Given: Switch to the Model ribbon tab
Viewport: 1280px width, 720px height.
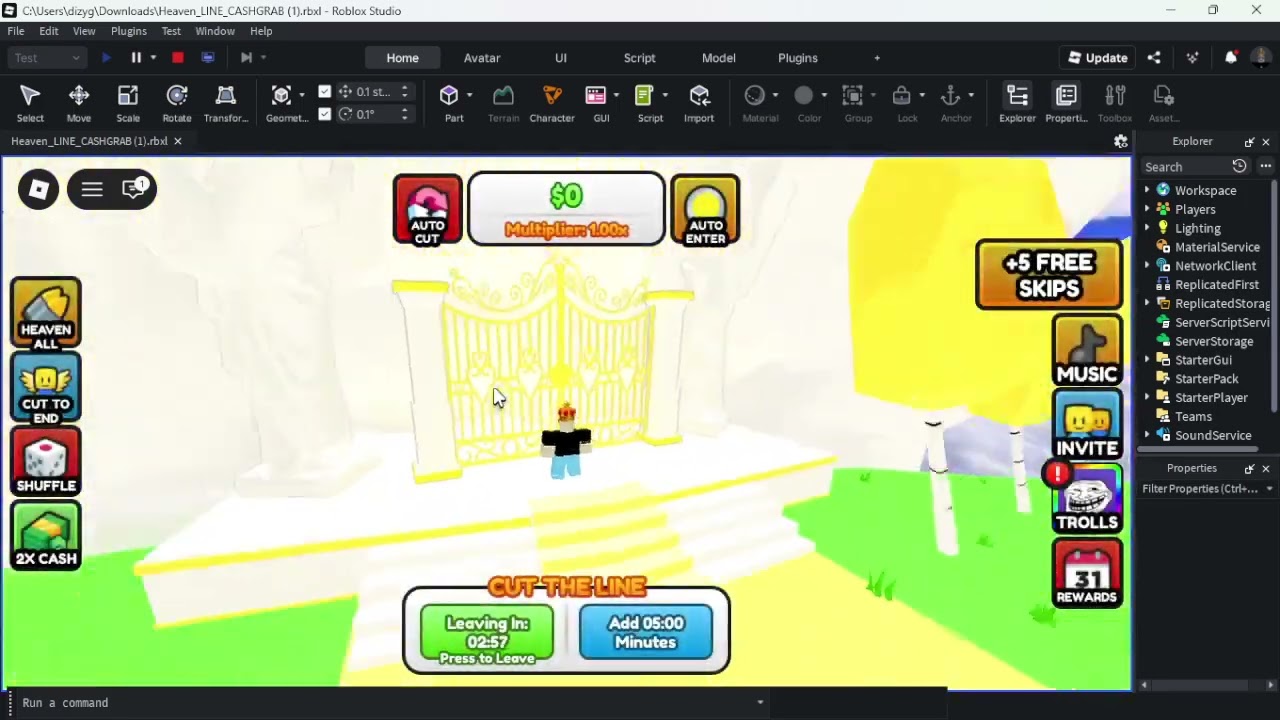Looking at the screenshot, I should [x=719, y=58].
